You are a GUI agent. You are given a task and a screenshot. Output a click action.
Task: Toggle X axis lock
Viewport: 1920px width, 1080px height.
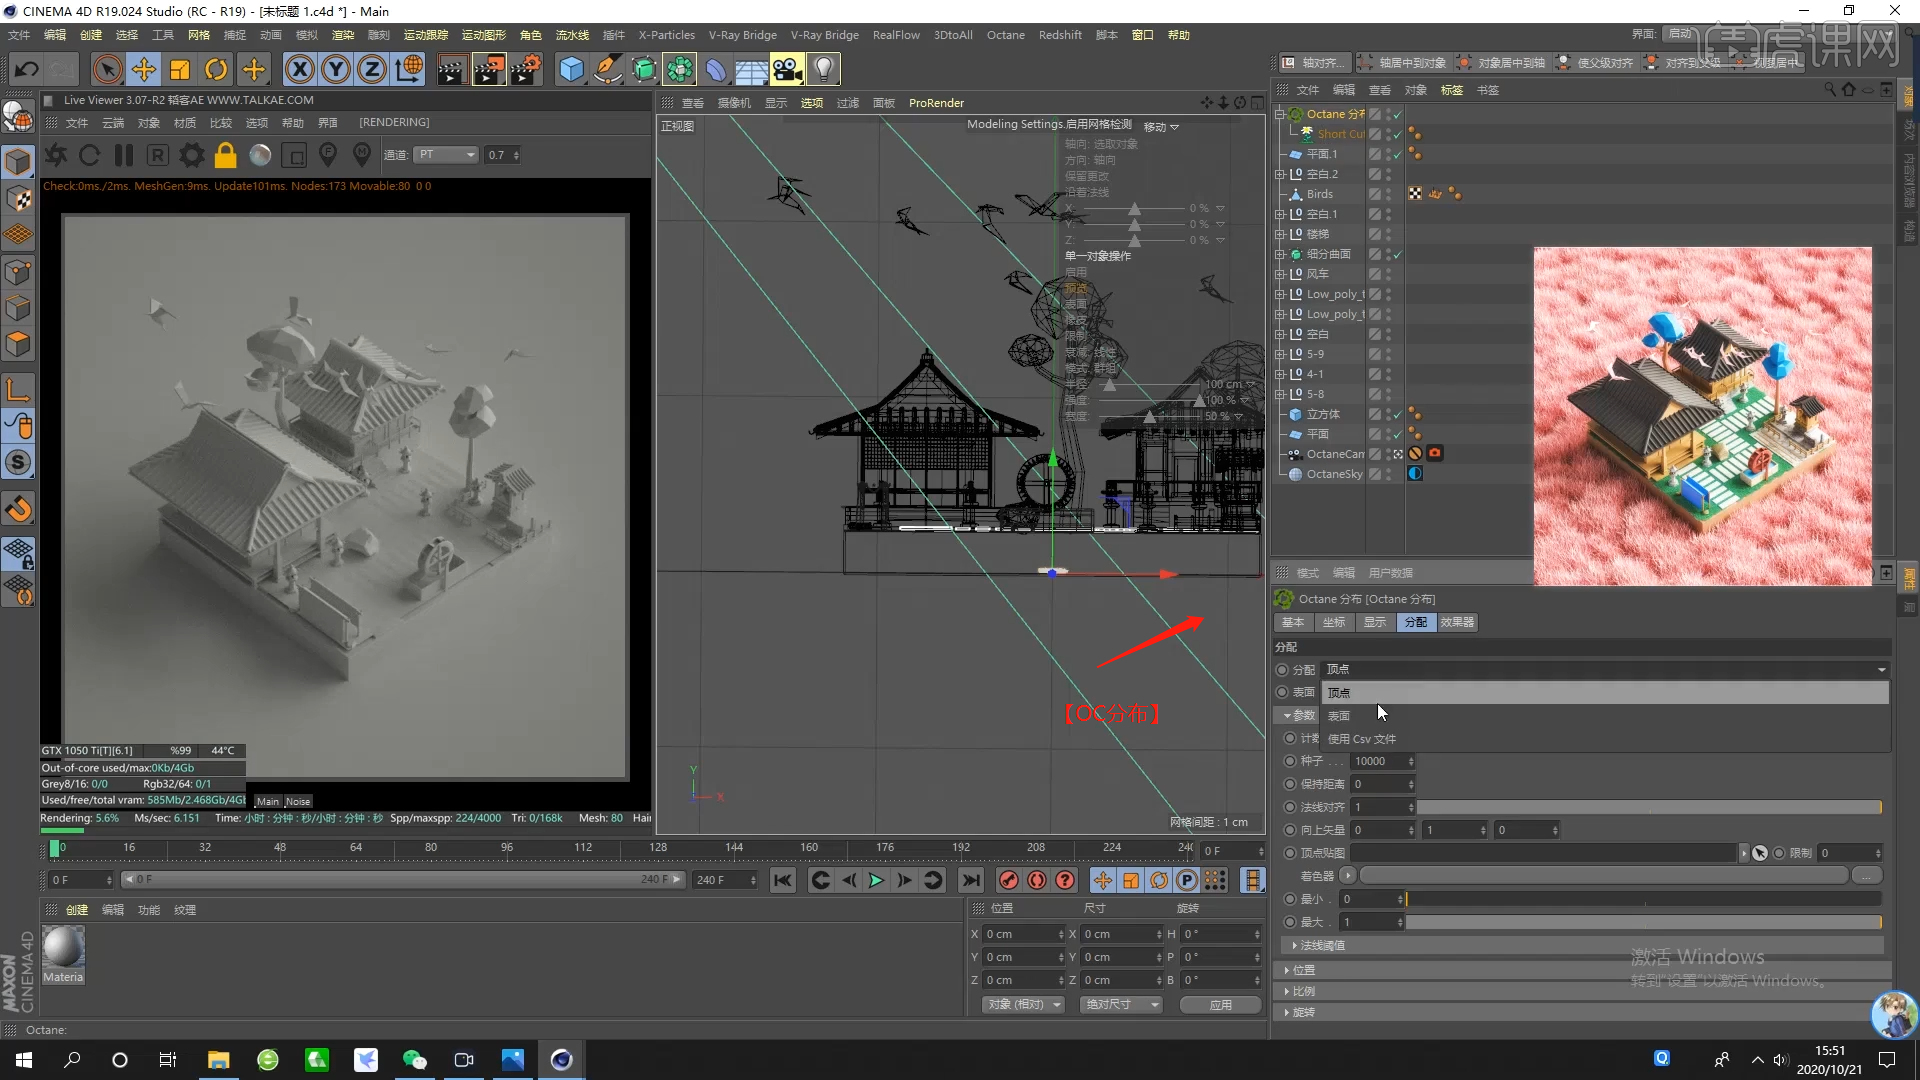point(299,69)
